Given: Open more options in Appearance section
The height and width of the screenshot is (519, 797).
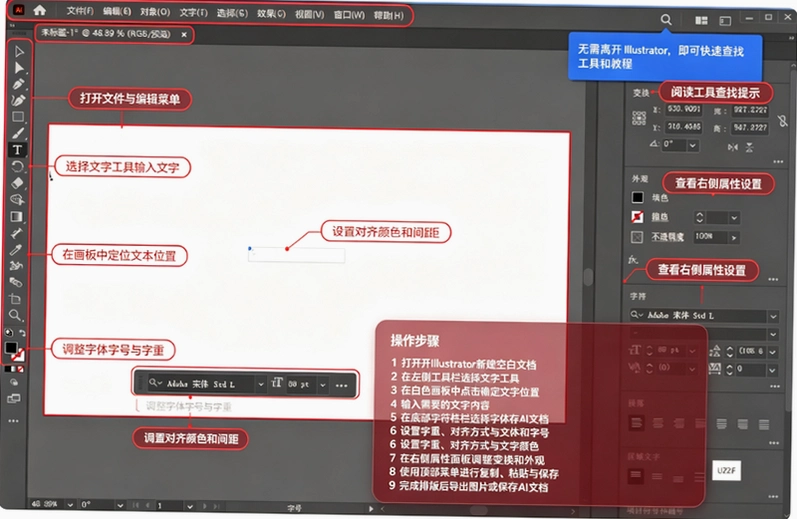Looking at the screenshot, I should tap(773, 280).
